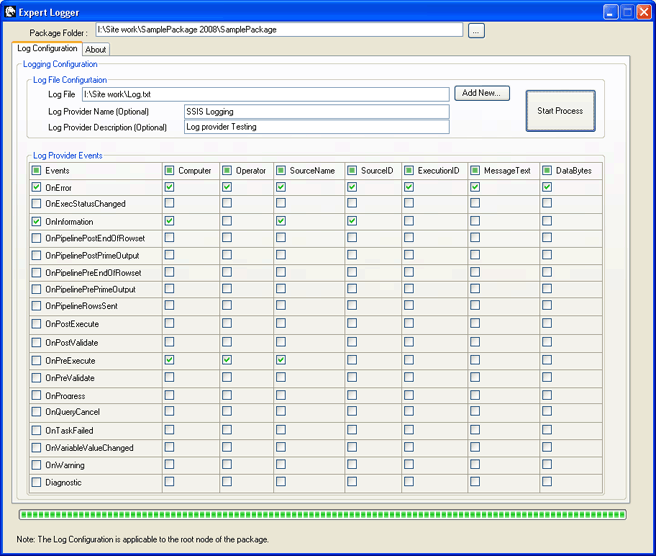
Task: Click the Log File path field
Action: click(x=265, y=94)
